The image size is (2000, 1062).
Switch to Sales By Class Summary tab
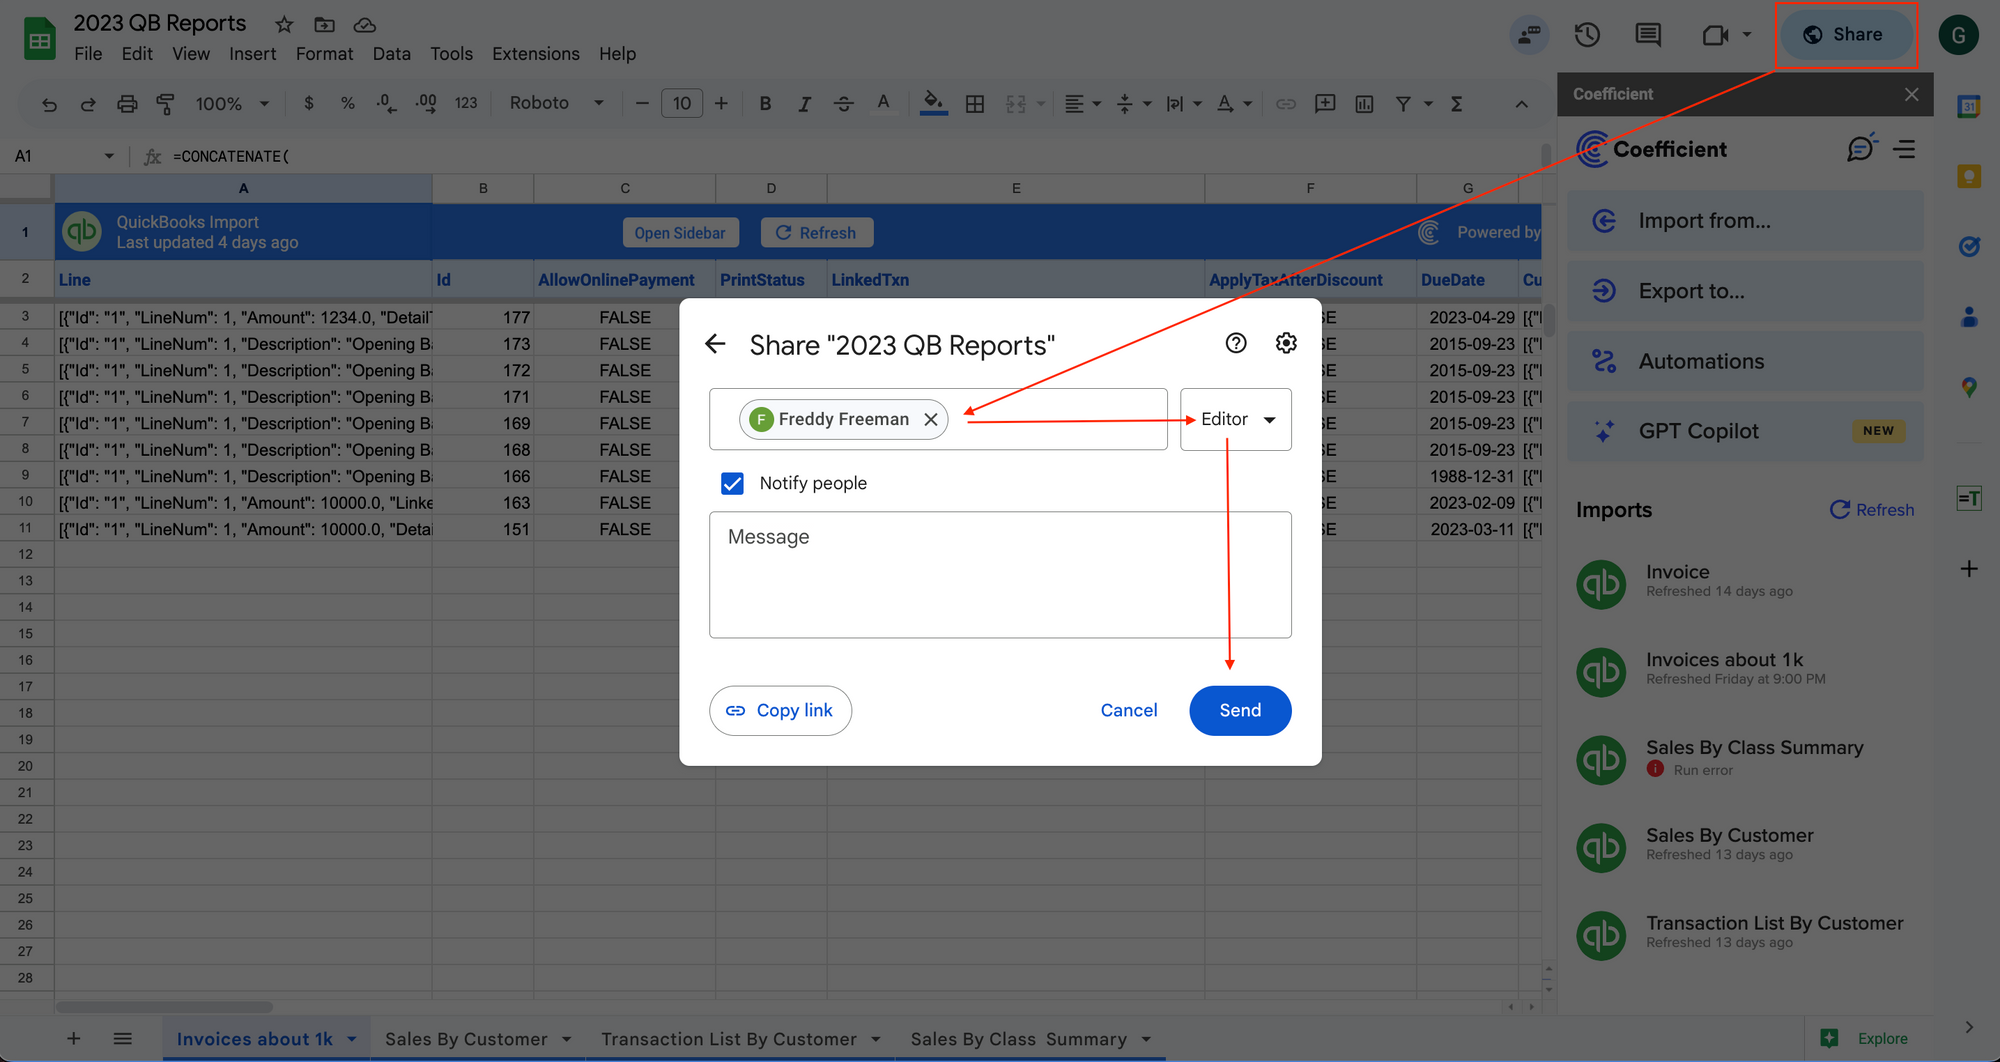1018,1040
